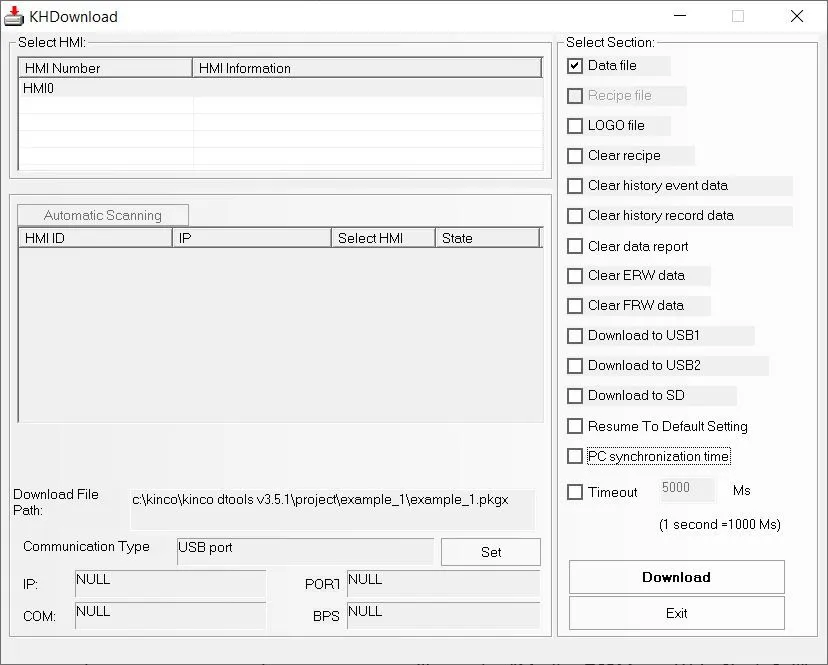Check Download to USB2

[575, 366]
